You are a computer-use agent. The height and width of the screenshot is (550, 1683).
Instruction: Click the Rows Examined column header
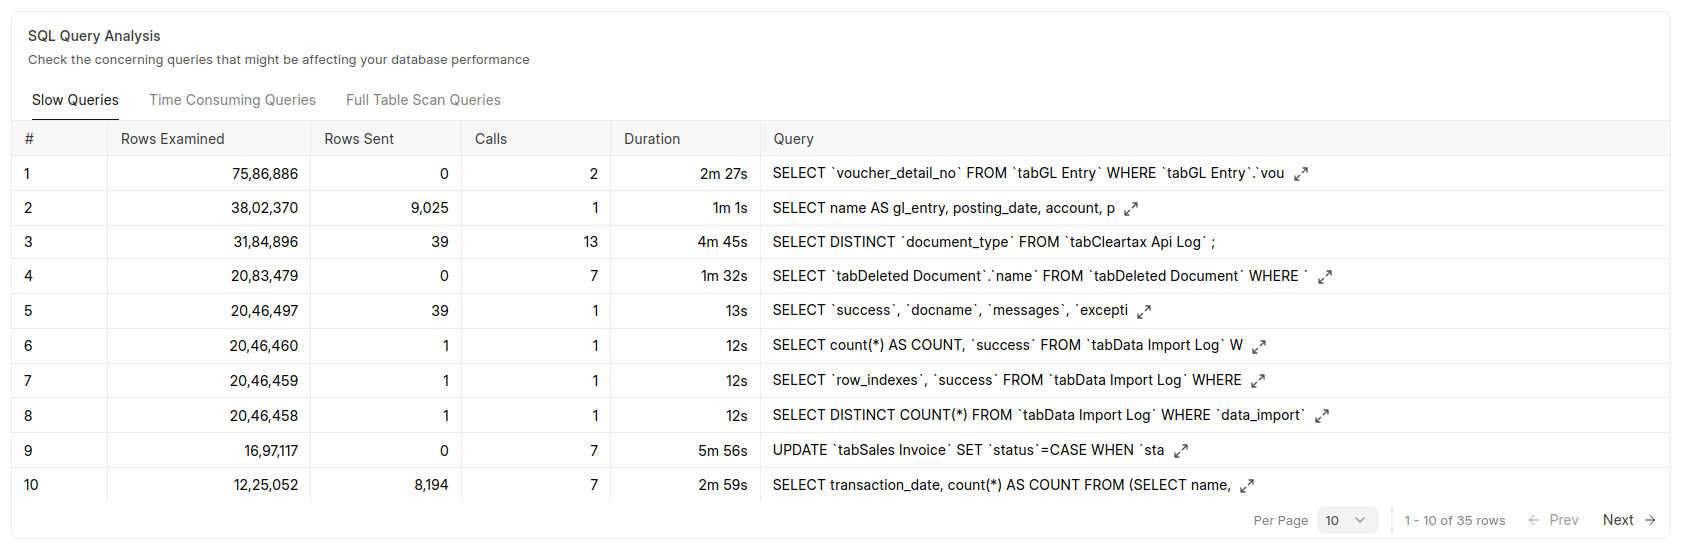(x=172, y=139)
